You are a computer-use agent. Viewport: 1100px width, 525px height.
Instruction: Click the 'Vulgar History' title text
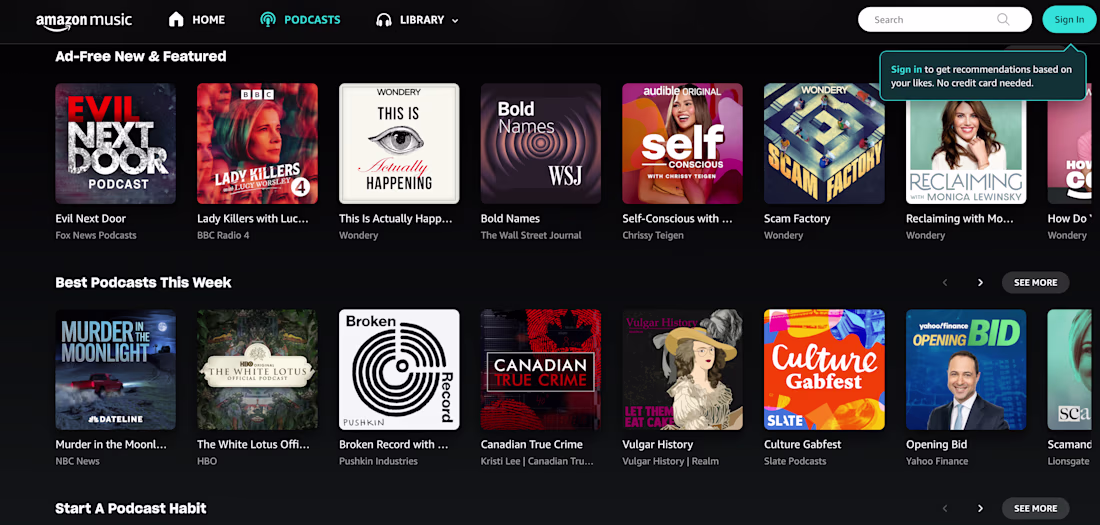[657, 445]
